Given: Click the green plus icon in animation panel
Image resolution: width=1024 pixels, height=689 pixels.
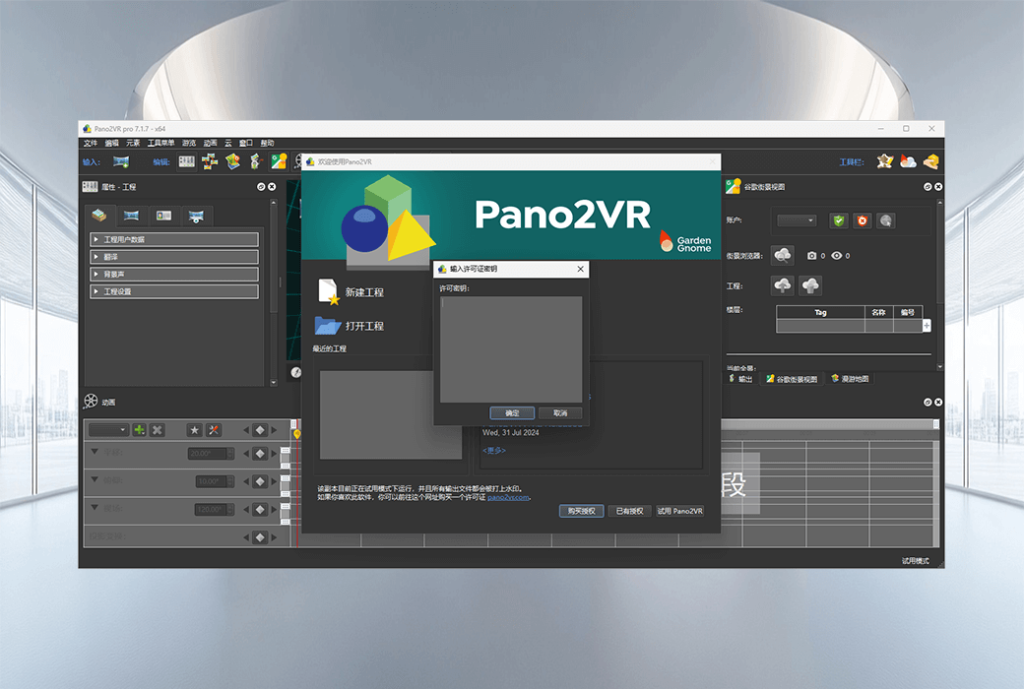Looking at the screenshot, I should coord(138,429).
